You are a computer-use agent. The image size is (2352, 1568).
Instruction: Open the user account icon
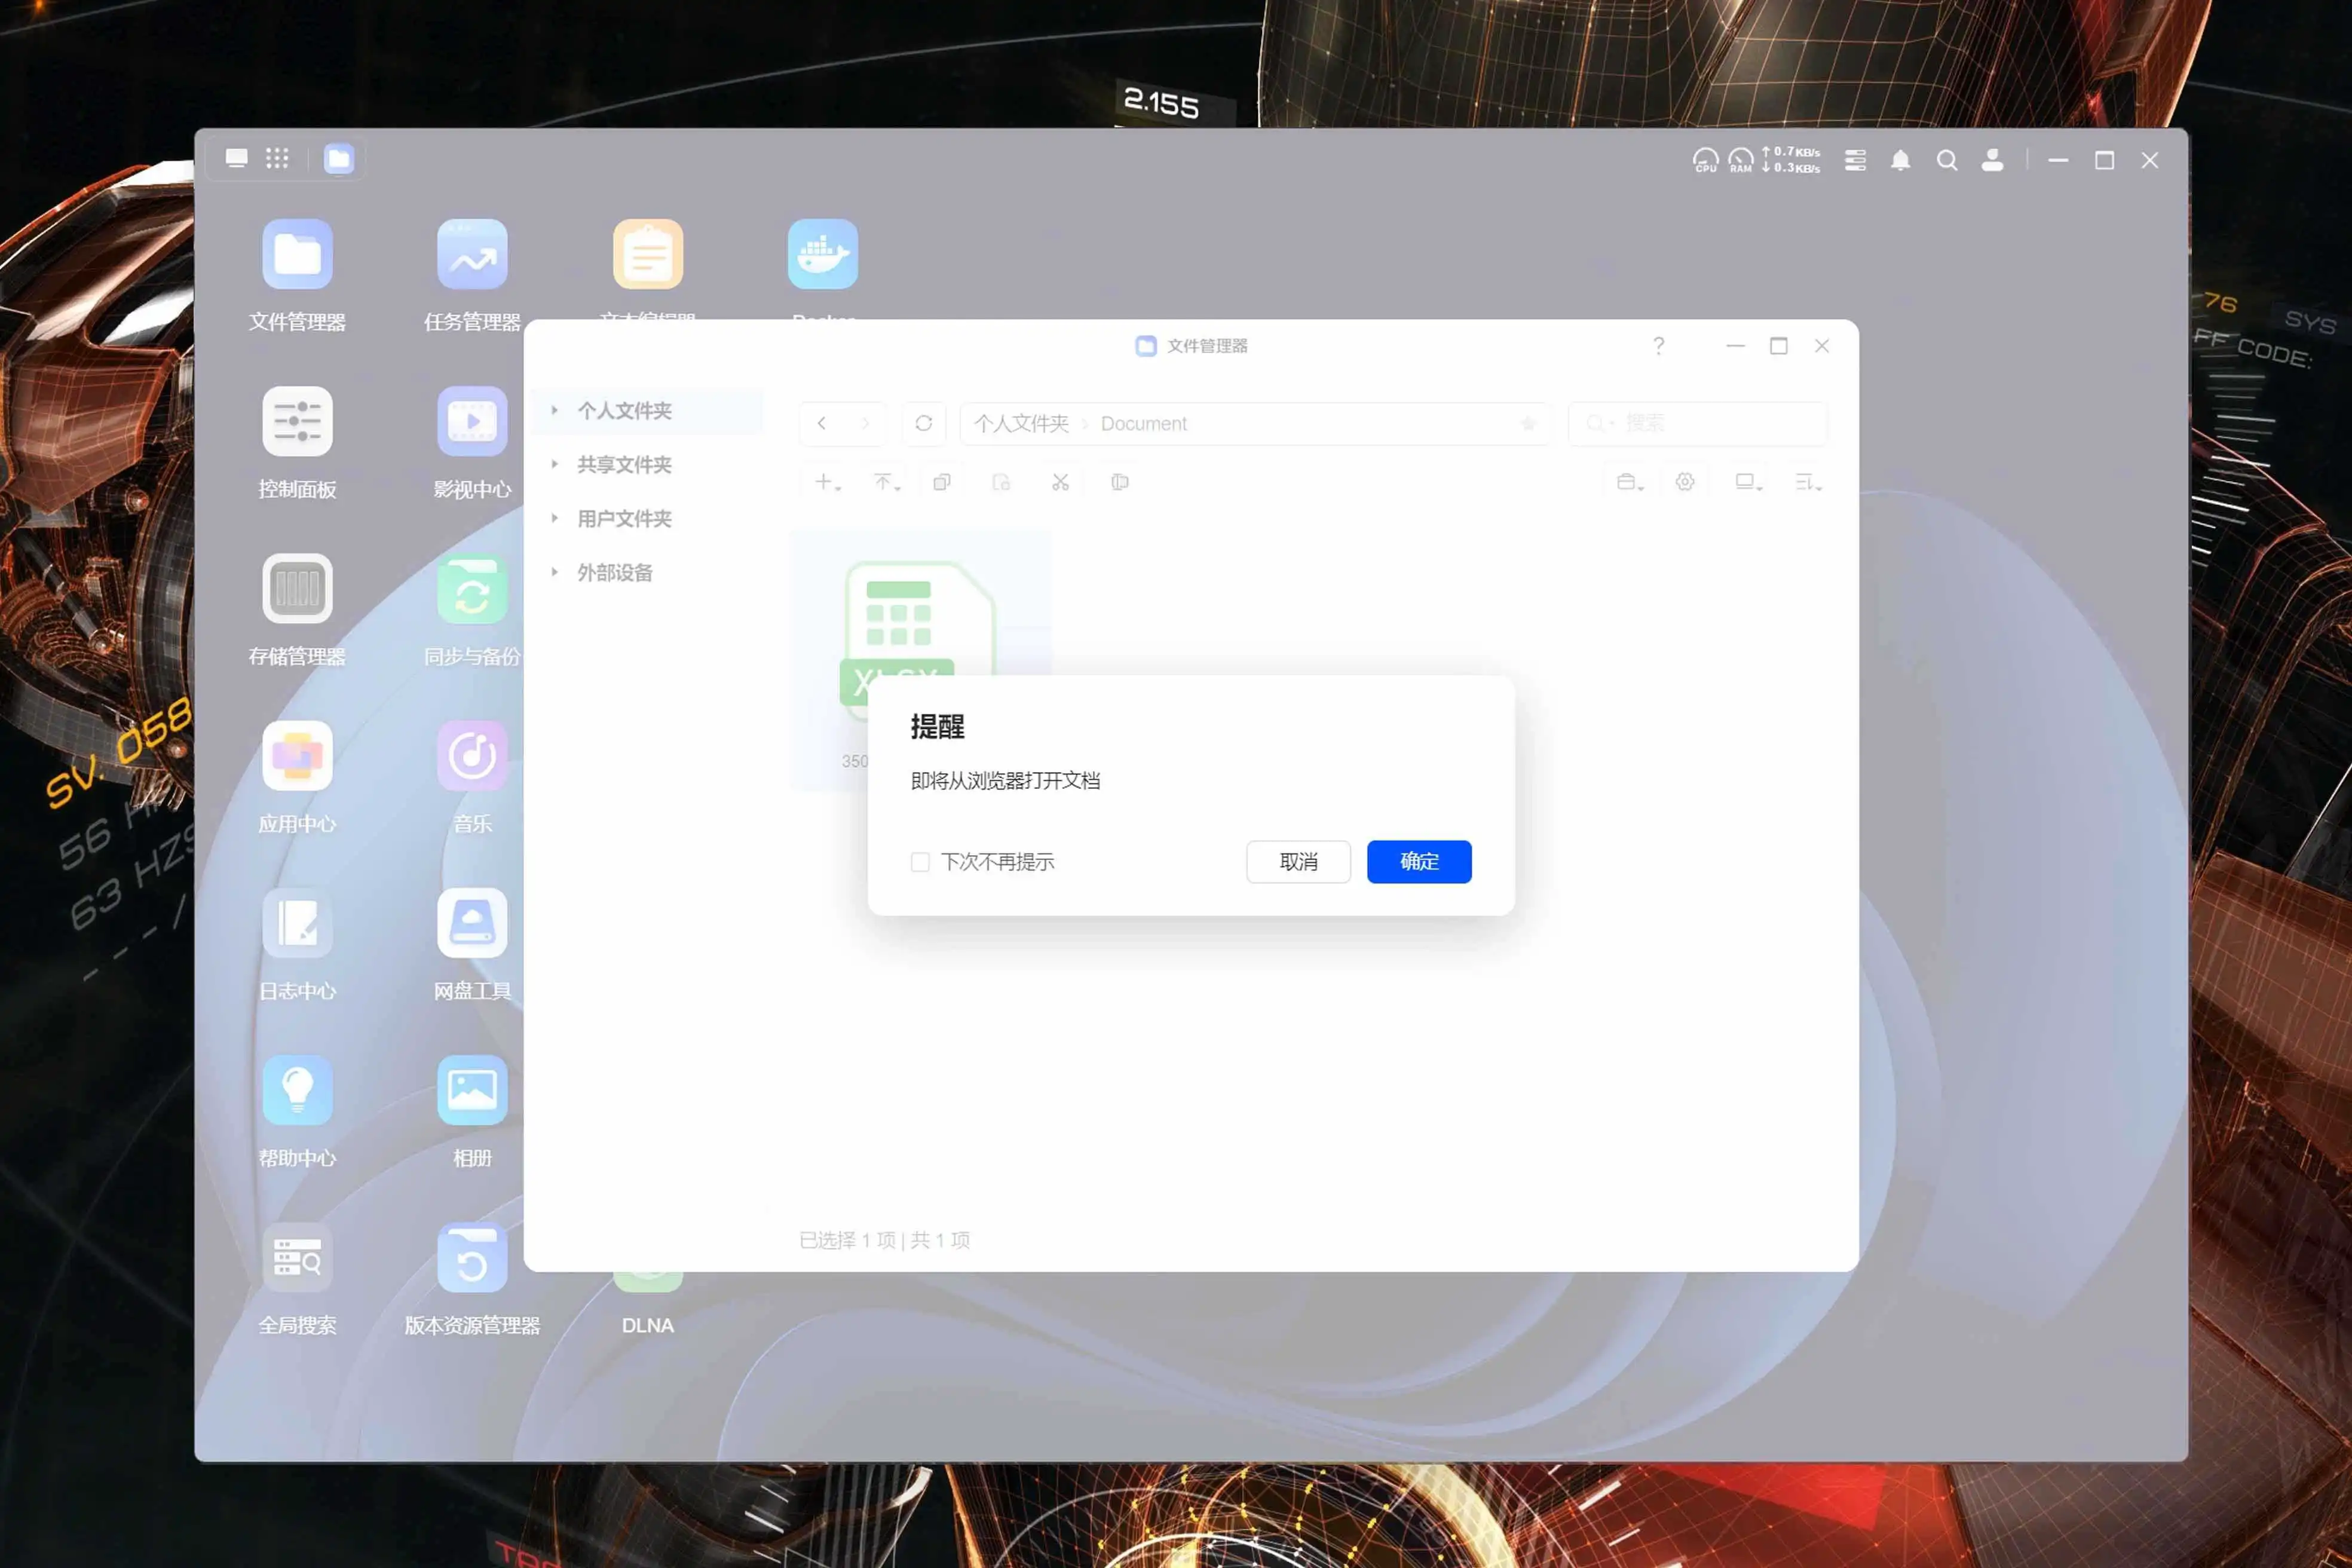pyautogui.click(x=1992, y=160)
